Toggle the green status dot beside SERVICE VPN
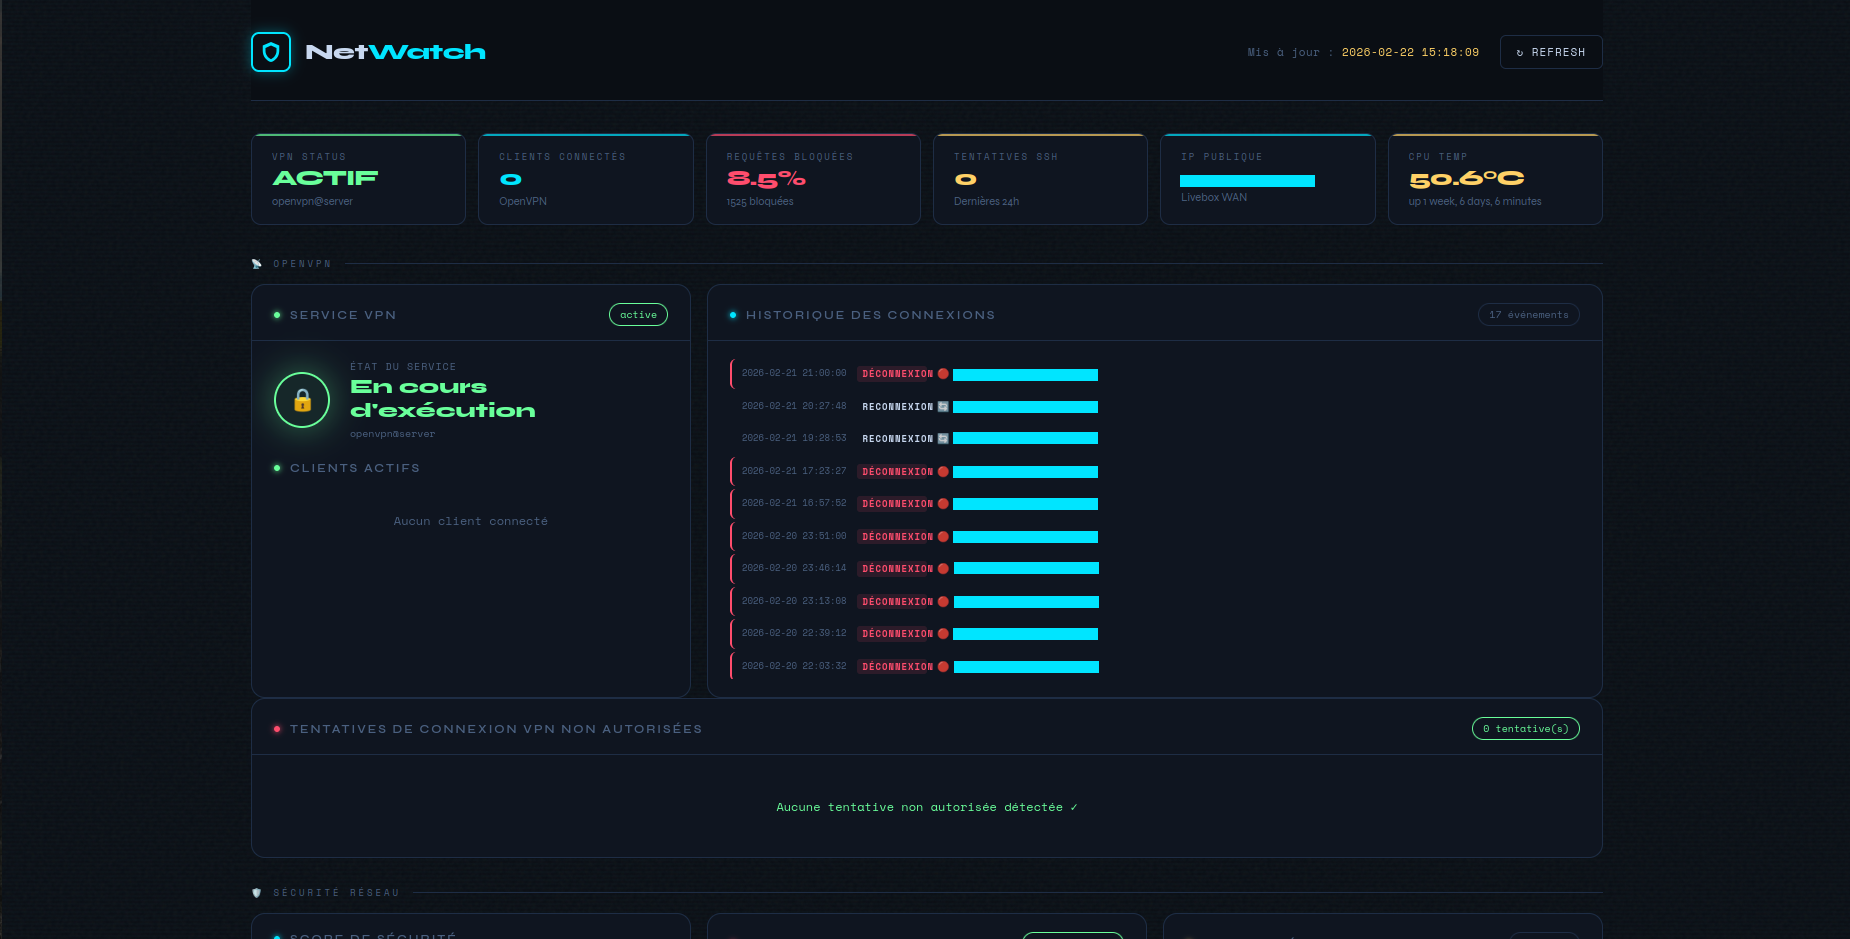The image size is (1850, 939). (x=277, y=314)
